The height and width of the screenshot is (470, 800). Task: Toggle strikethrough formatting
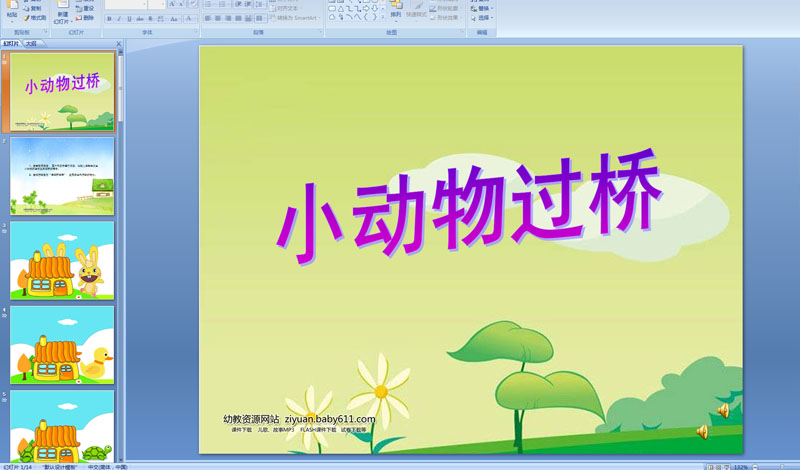(x=140, y=19)
